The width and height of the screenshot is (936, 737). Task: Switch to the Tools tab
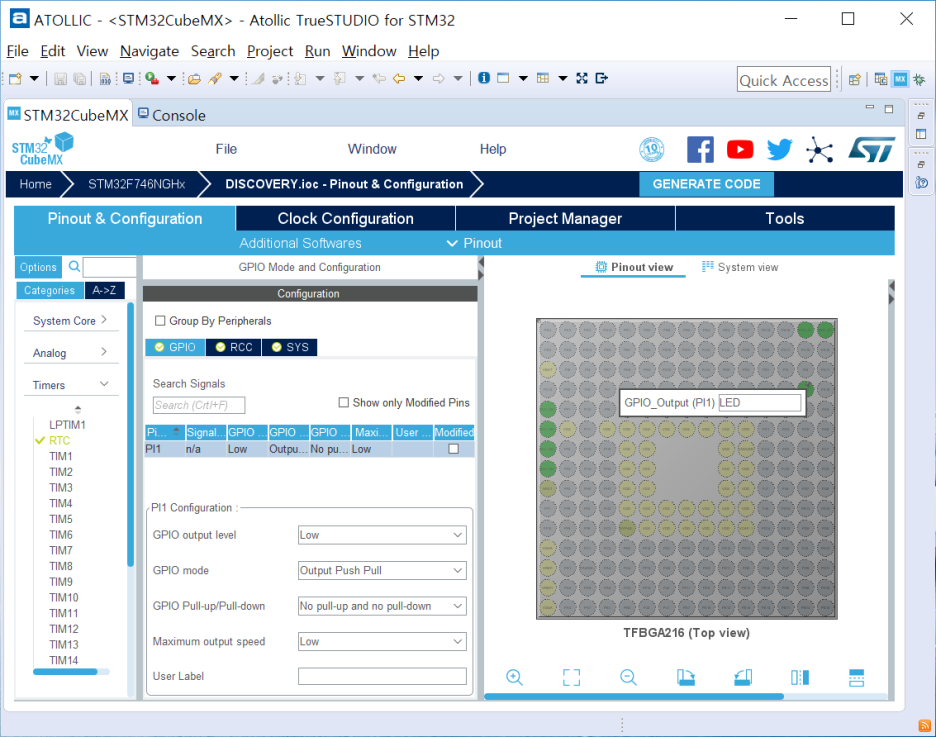[784, 218]
